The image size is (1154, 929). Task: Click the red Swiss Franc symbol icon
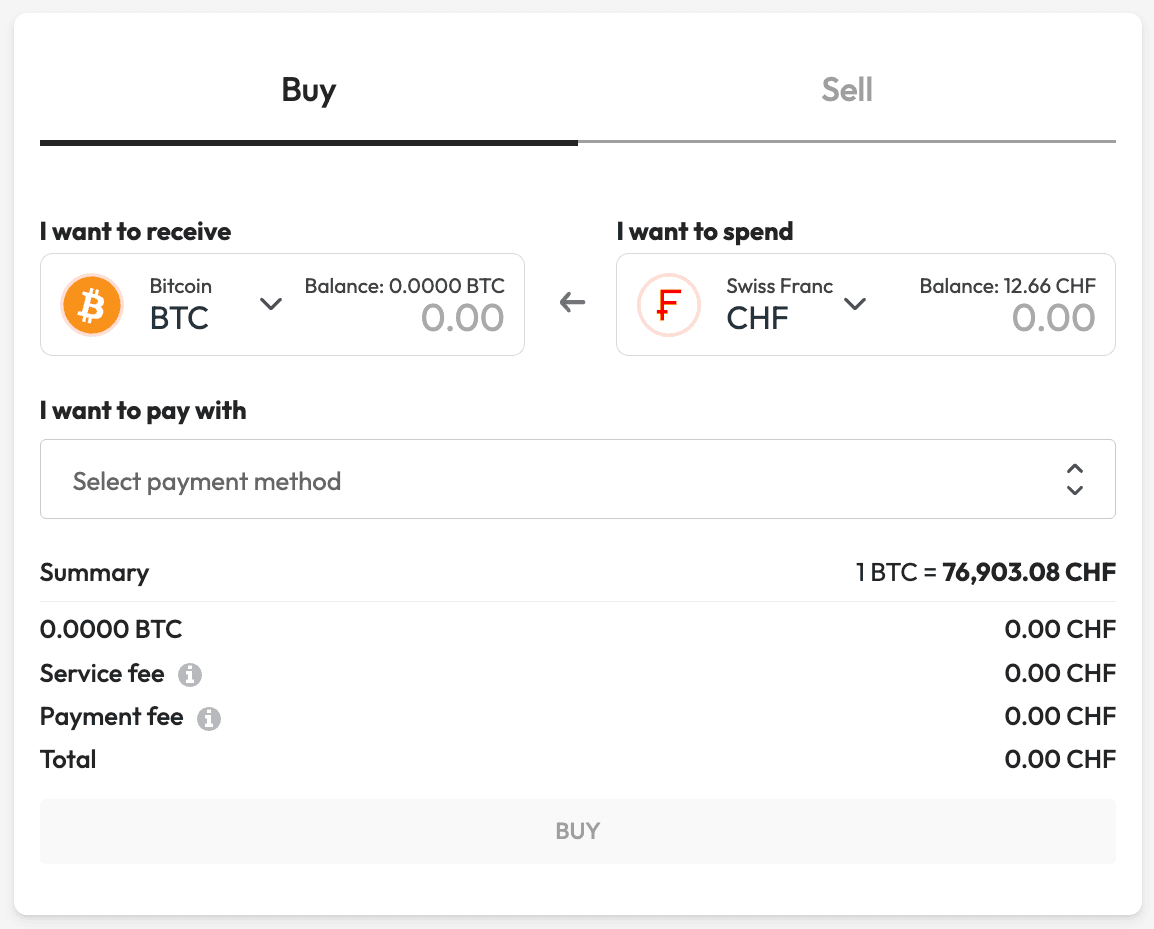pos(668,305)
